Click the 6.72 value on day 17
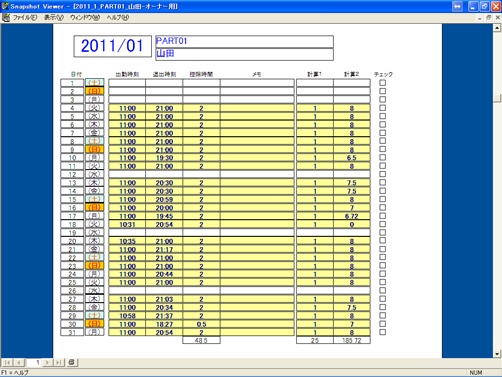 point(352,216)
